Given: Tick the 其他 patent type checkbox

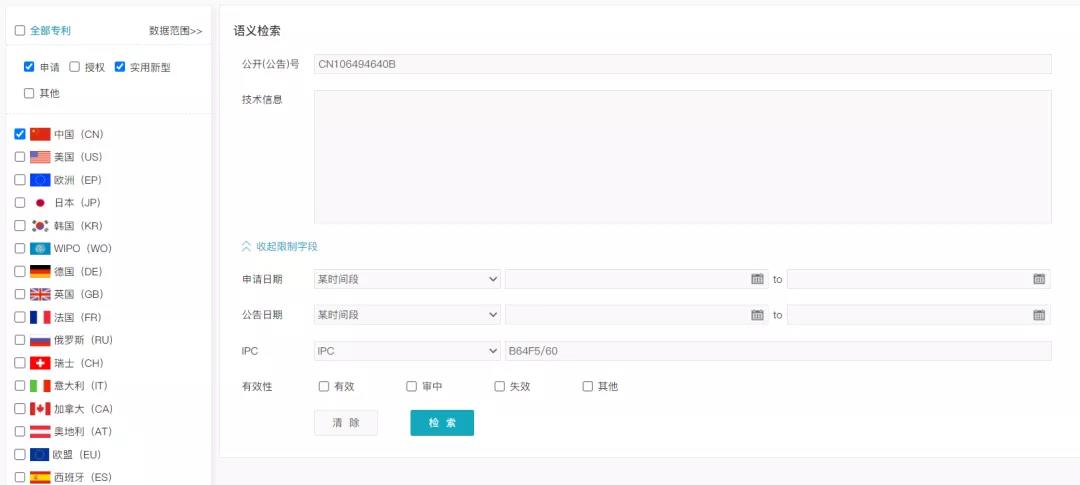Looking at the screenshot, I should click(x=29, y=93).
